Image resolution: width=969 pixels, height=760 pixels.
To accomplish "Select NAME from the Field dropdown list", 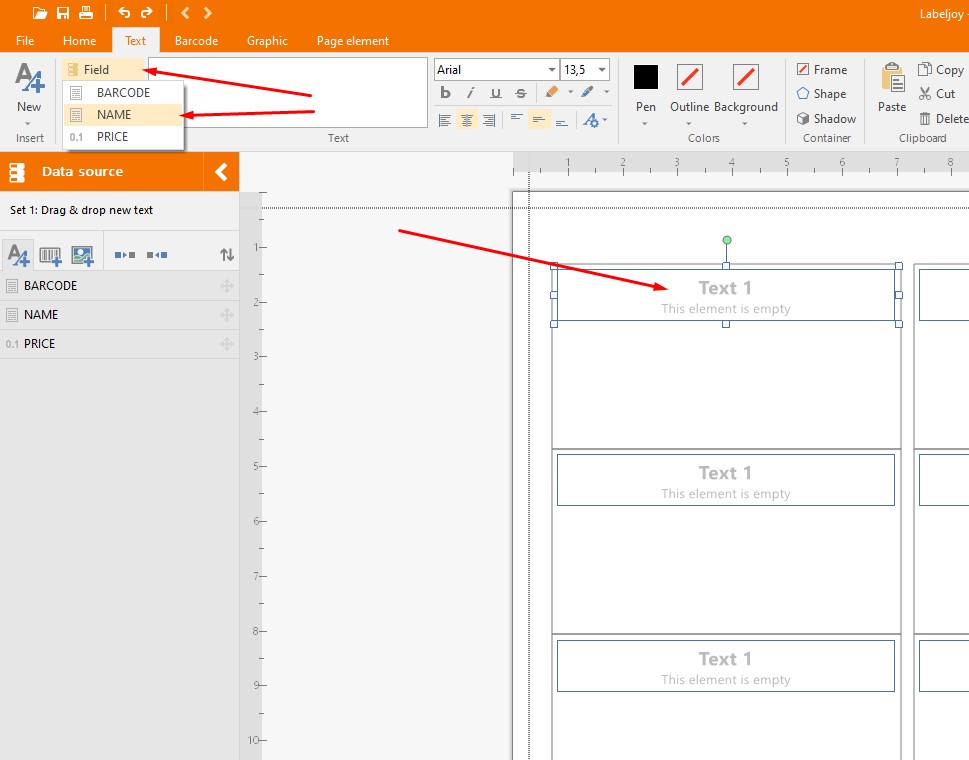I will [x=114, y=115].
